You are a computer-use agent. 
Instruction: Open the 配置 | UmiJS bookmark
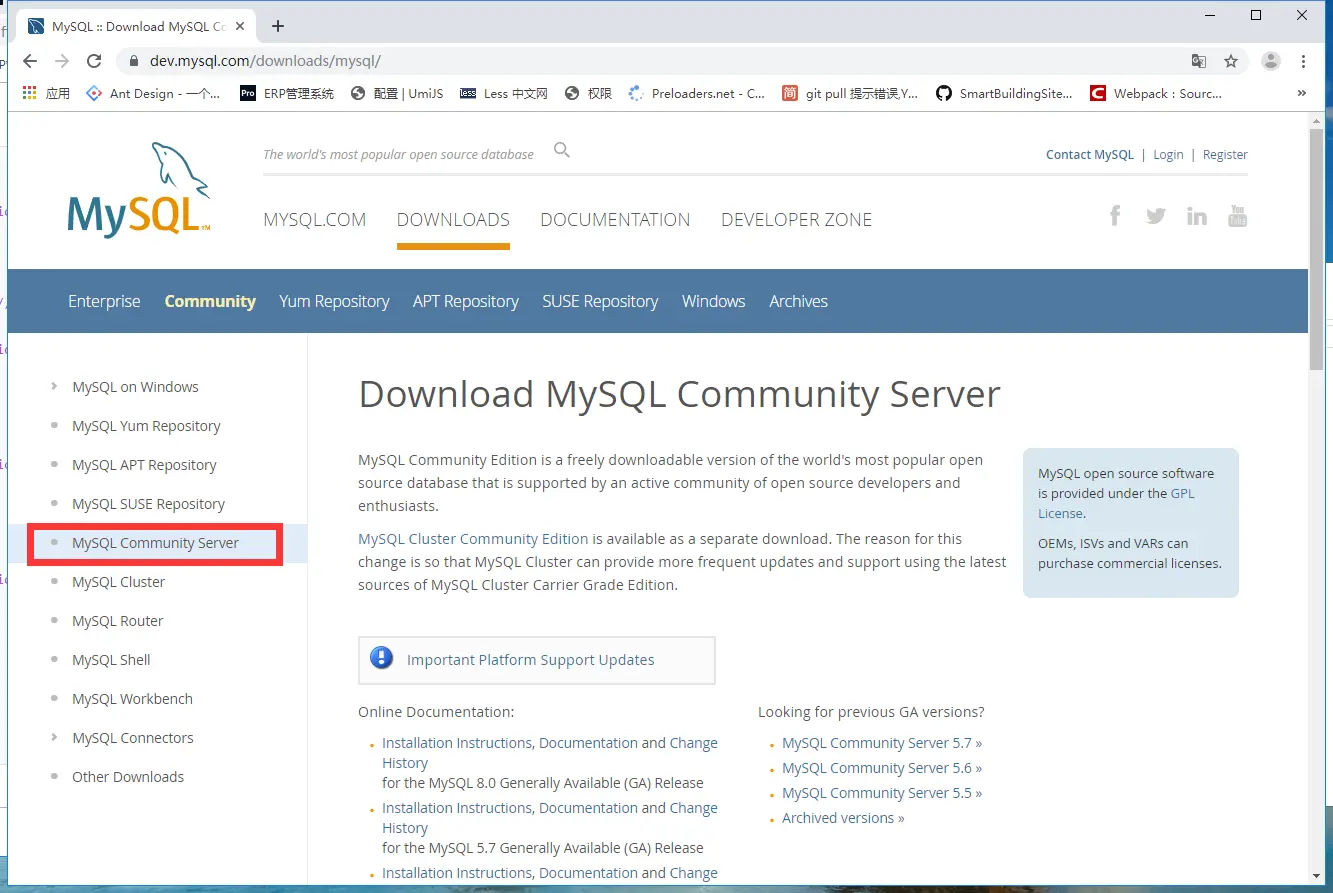pos(397,93)
